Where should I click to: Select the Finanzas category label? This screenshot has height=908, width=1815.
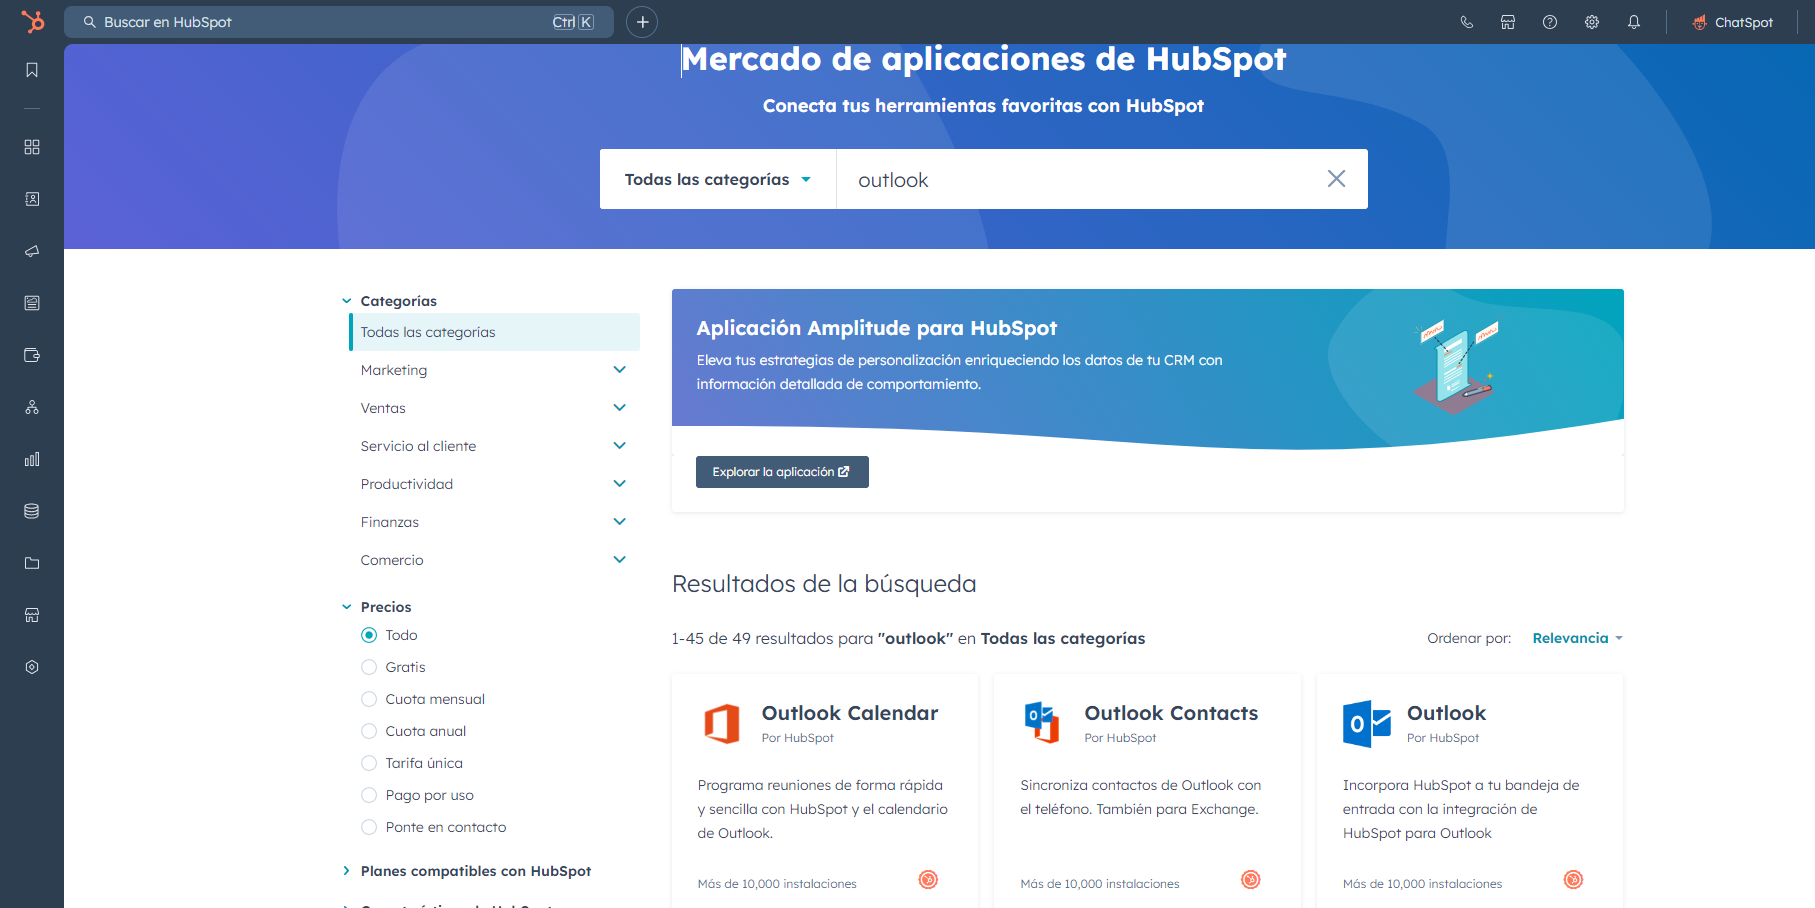coord(390,522)
